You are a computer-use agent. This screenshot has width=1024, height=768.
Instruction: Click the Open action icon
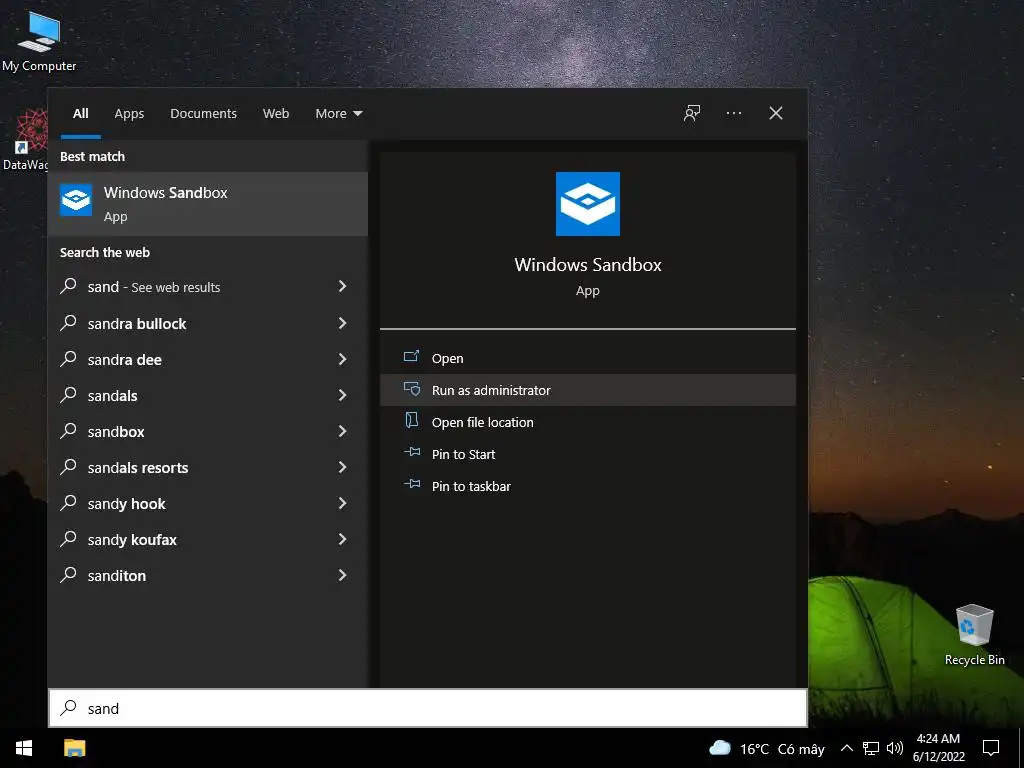[x=411, y=357]
